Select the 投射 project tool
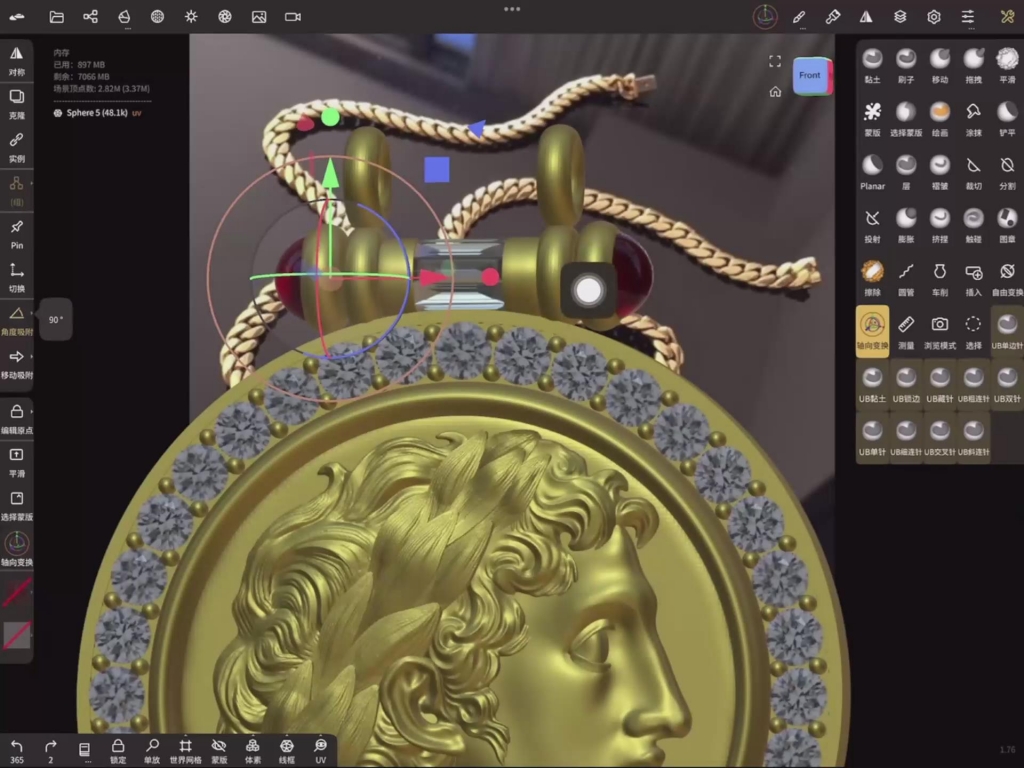This screenshot has width=1024, height=768. coord(872,225)
